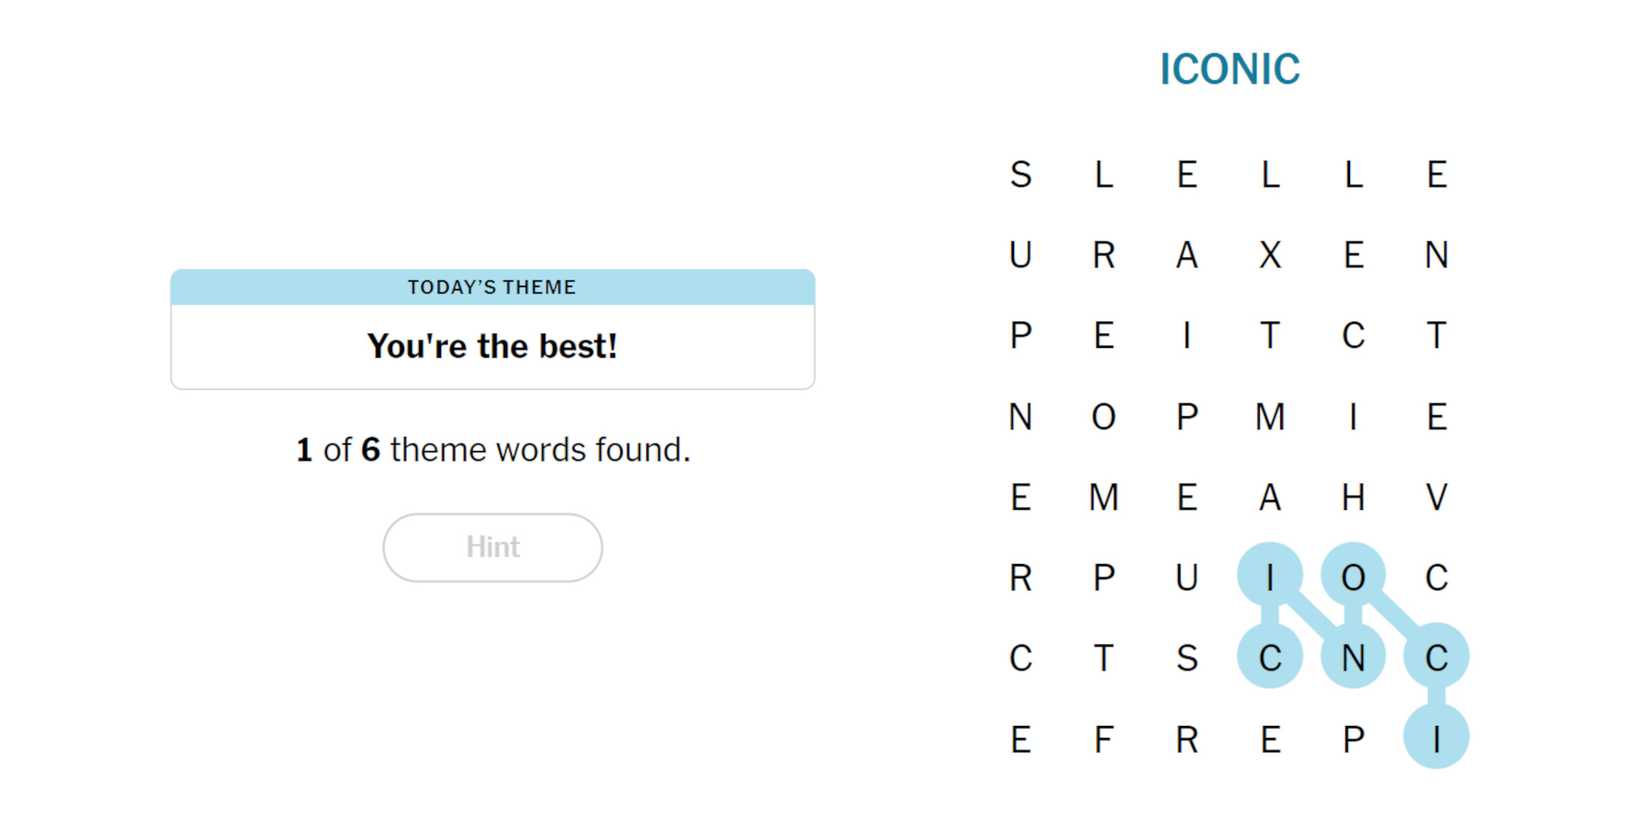
Task: Tap the letter S between T and C
Action: [1187, 658]
